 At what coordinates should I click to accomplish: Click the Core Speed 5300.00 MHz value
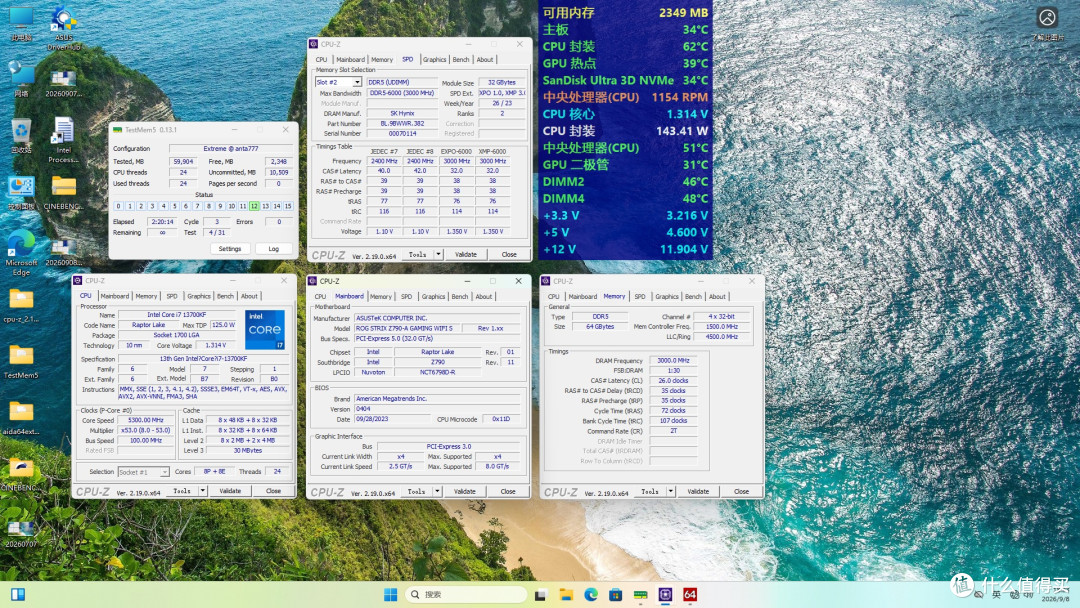click(145, 419)
